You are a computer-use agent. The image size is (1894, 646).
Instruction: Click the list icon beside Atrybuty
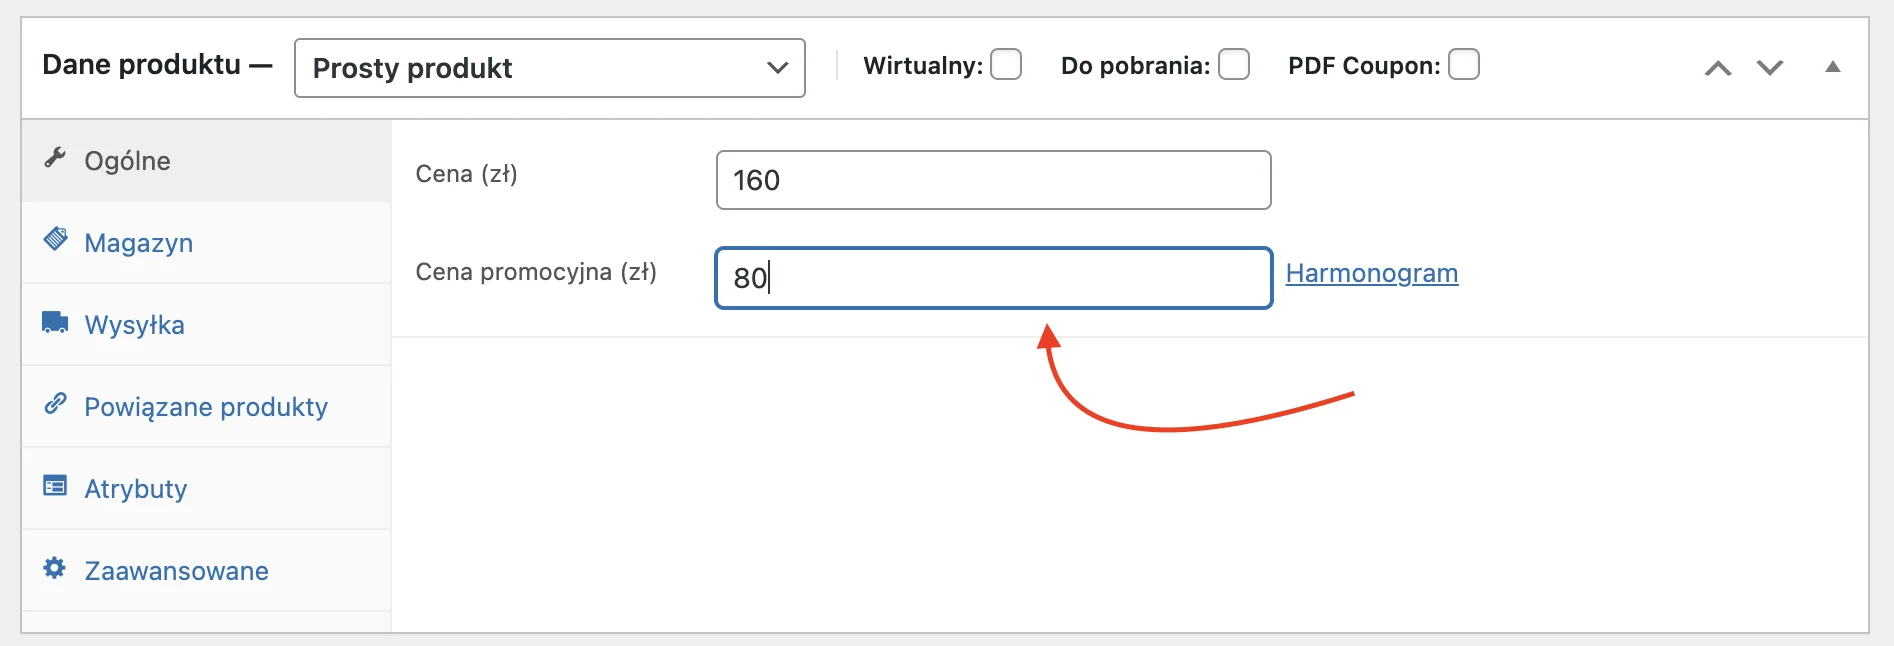pyautogui.click(x=55, y=486)
